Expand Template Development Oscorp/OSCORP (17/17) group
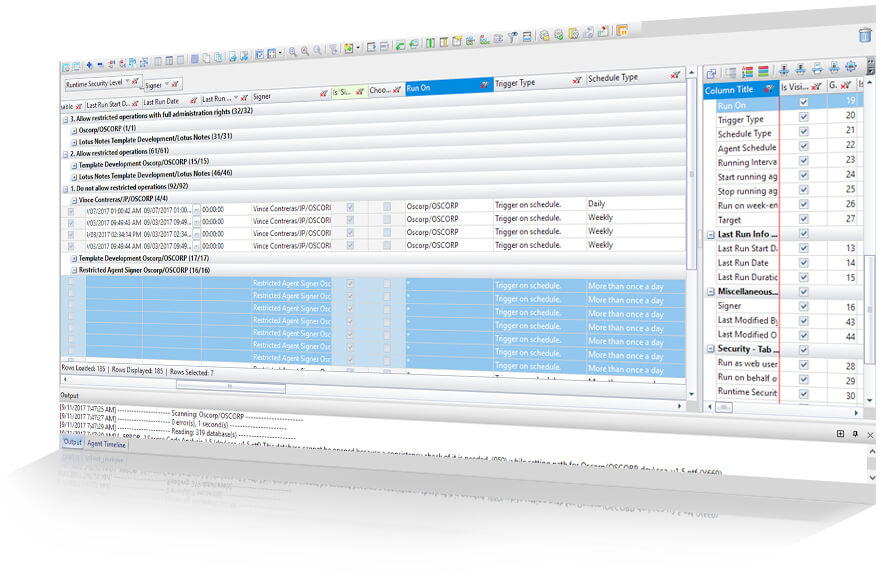 tap(74, 259)
